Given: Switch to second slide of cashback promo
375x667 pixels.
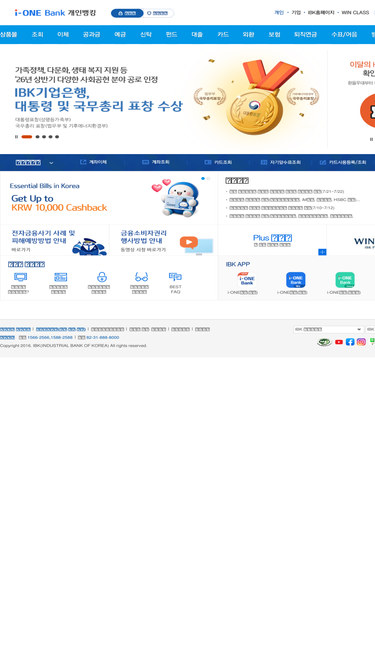Looking at the screenshot, I should pyautogui.click(x=208, y=179).
